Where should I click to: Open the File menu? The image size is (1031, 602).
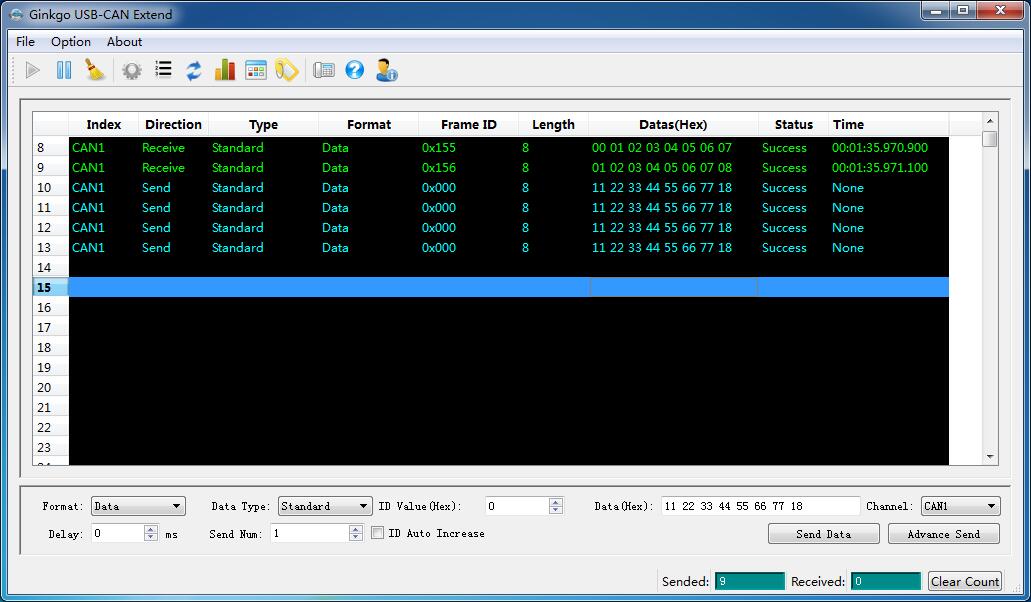(25, 42)
